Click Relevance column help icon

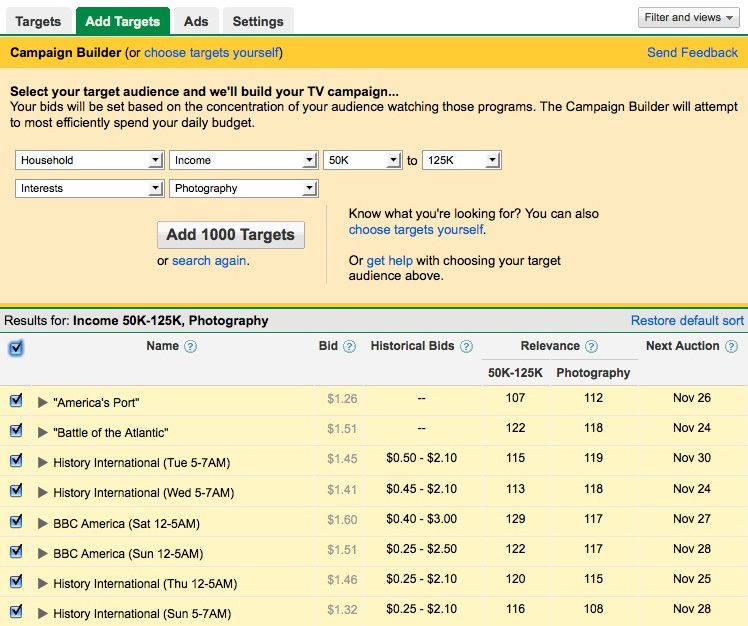(x=591, y=347)
